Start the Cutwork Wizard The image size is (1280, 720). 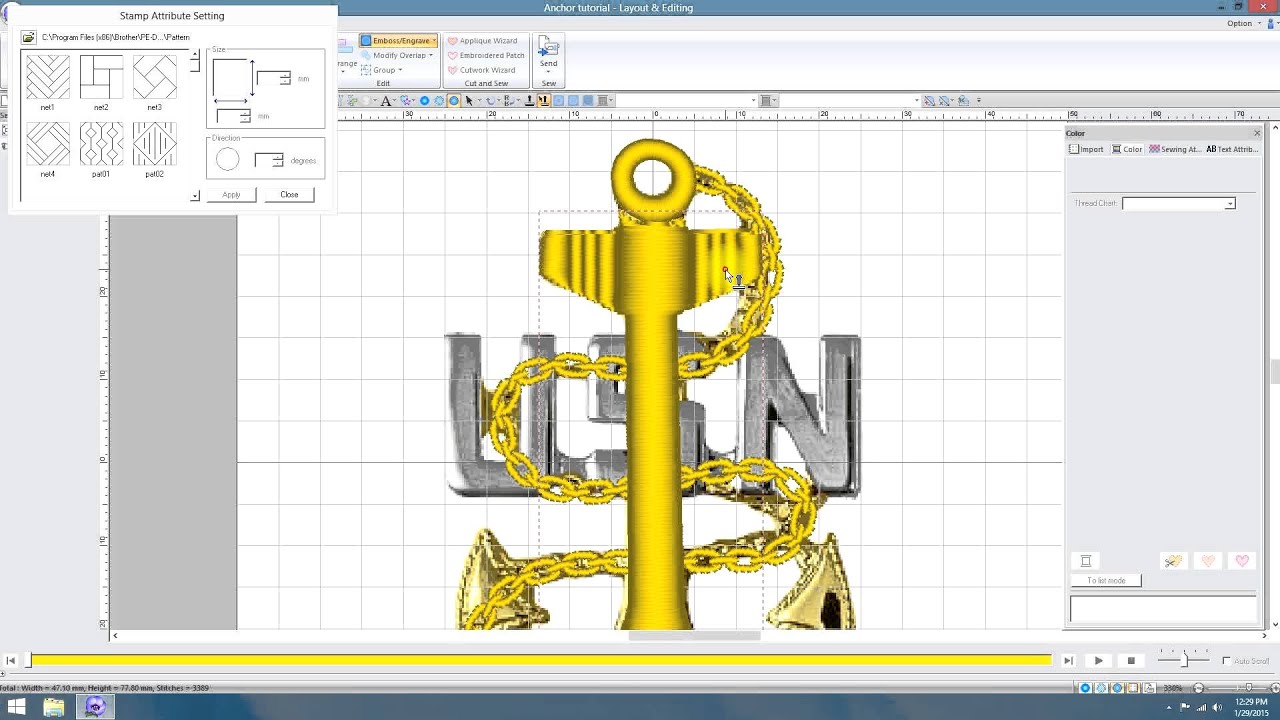482,70
